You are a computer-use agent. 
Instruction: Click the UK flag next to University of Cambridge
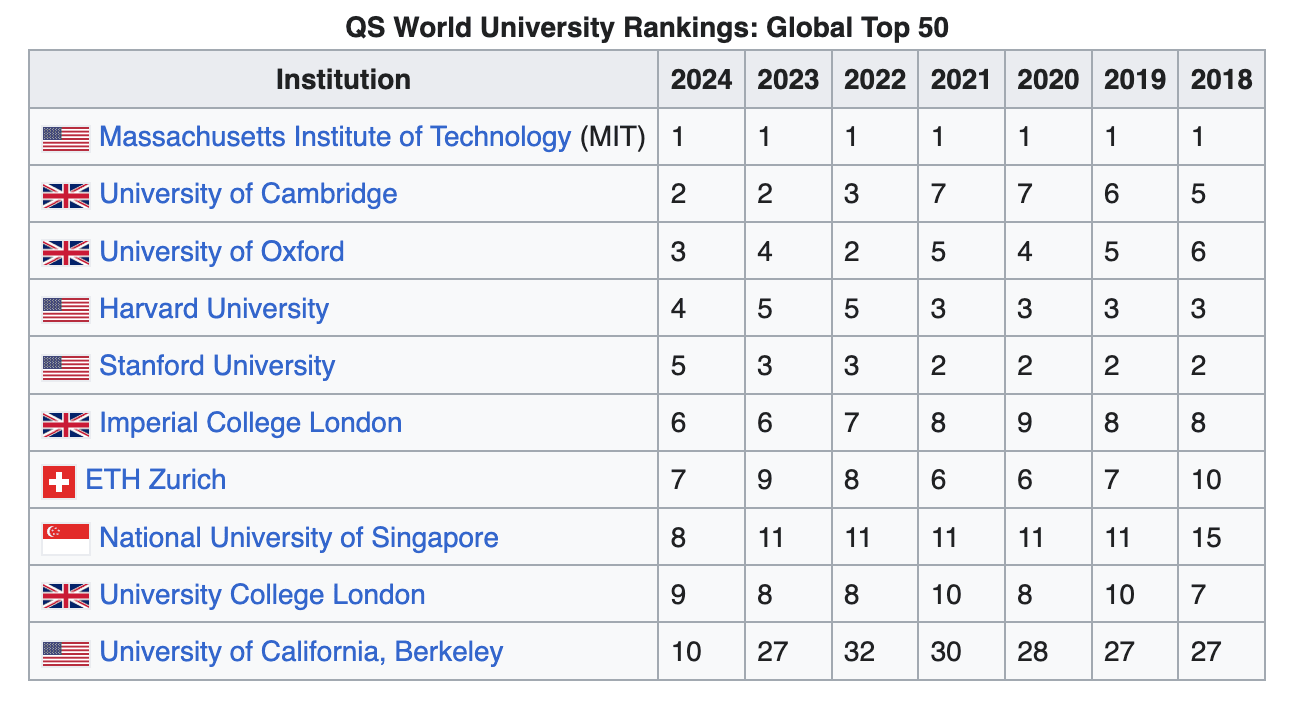(x=66, y=195)
